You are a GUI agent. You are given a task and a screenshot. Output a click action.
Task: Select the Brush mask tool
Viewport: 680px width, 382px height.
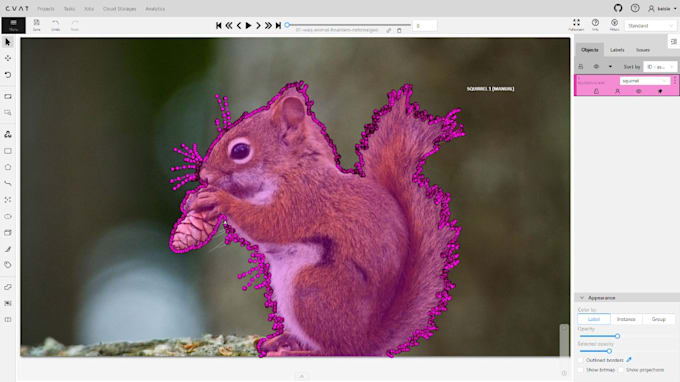click(8, 249)
